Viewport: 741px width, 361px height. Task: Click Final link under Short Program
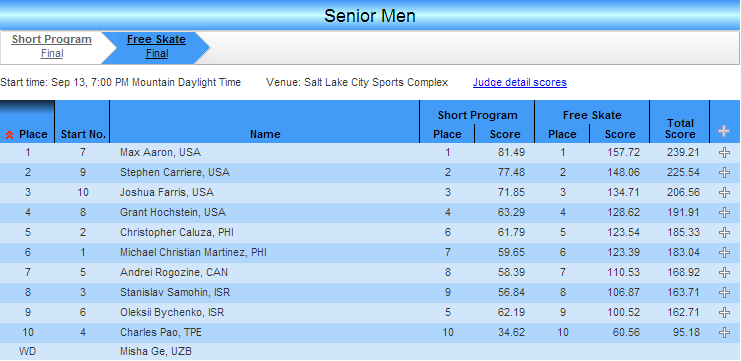tap(52, 53)
